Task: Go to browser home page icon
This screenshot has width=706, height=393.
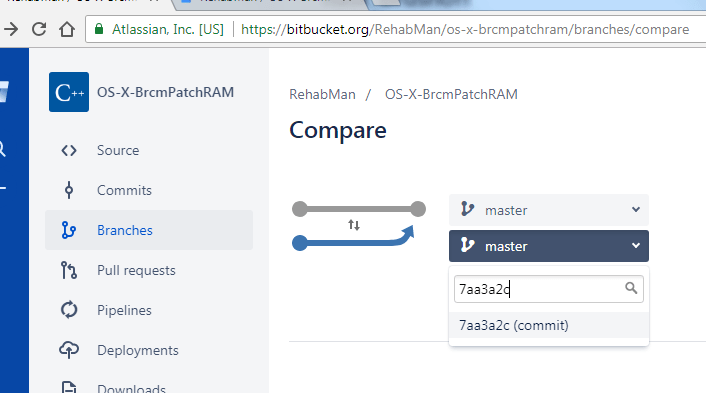Action: point(67,30)
